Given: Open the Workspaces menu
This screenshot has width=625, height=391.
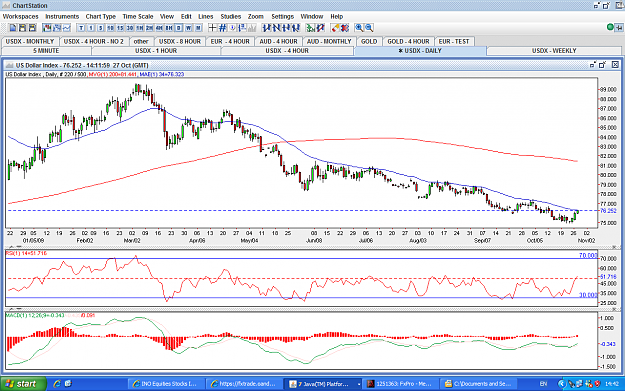Looking at the screenshot, I should 21,16.
